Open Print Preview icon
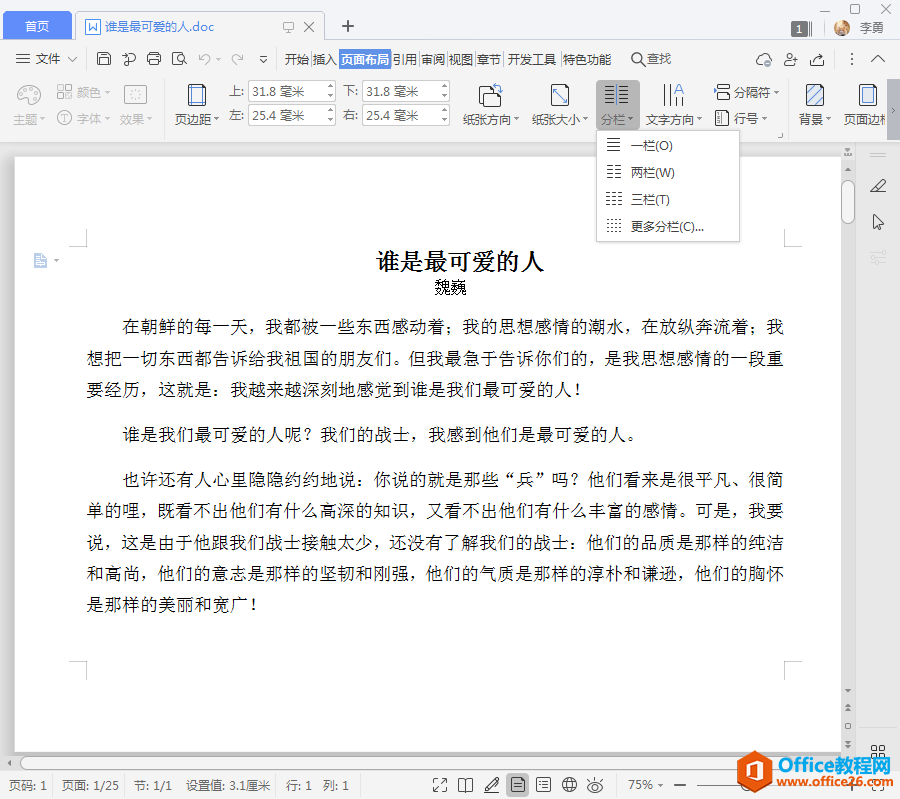Screen dimensions: 900x799 [x=179, y=59]
